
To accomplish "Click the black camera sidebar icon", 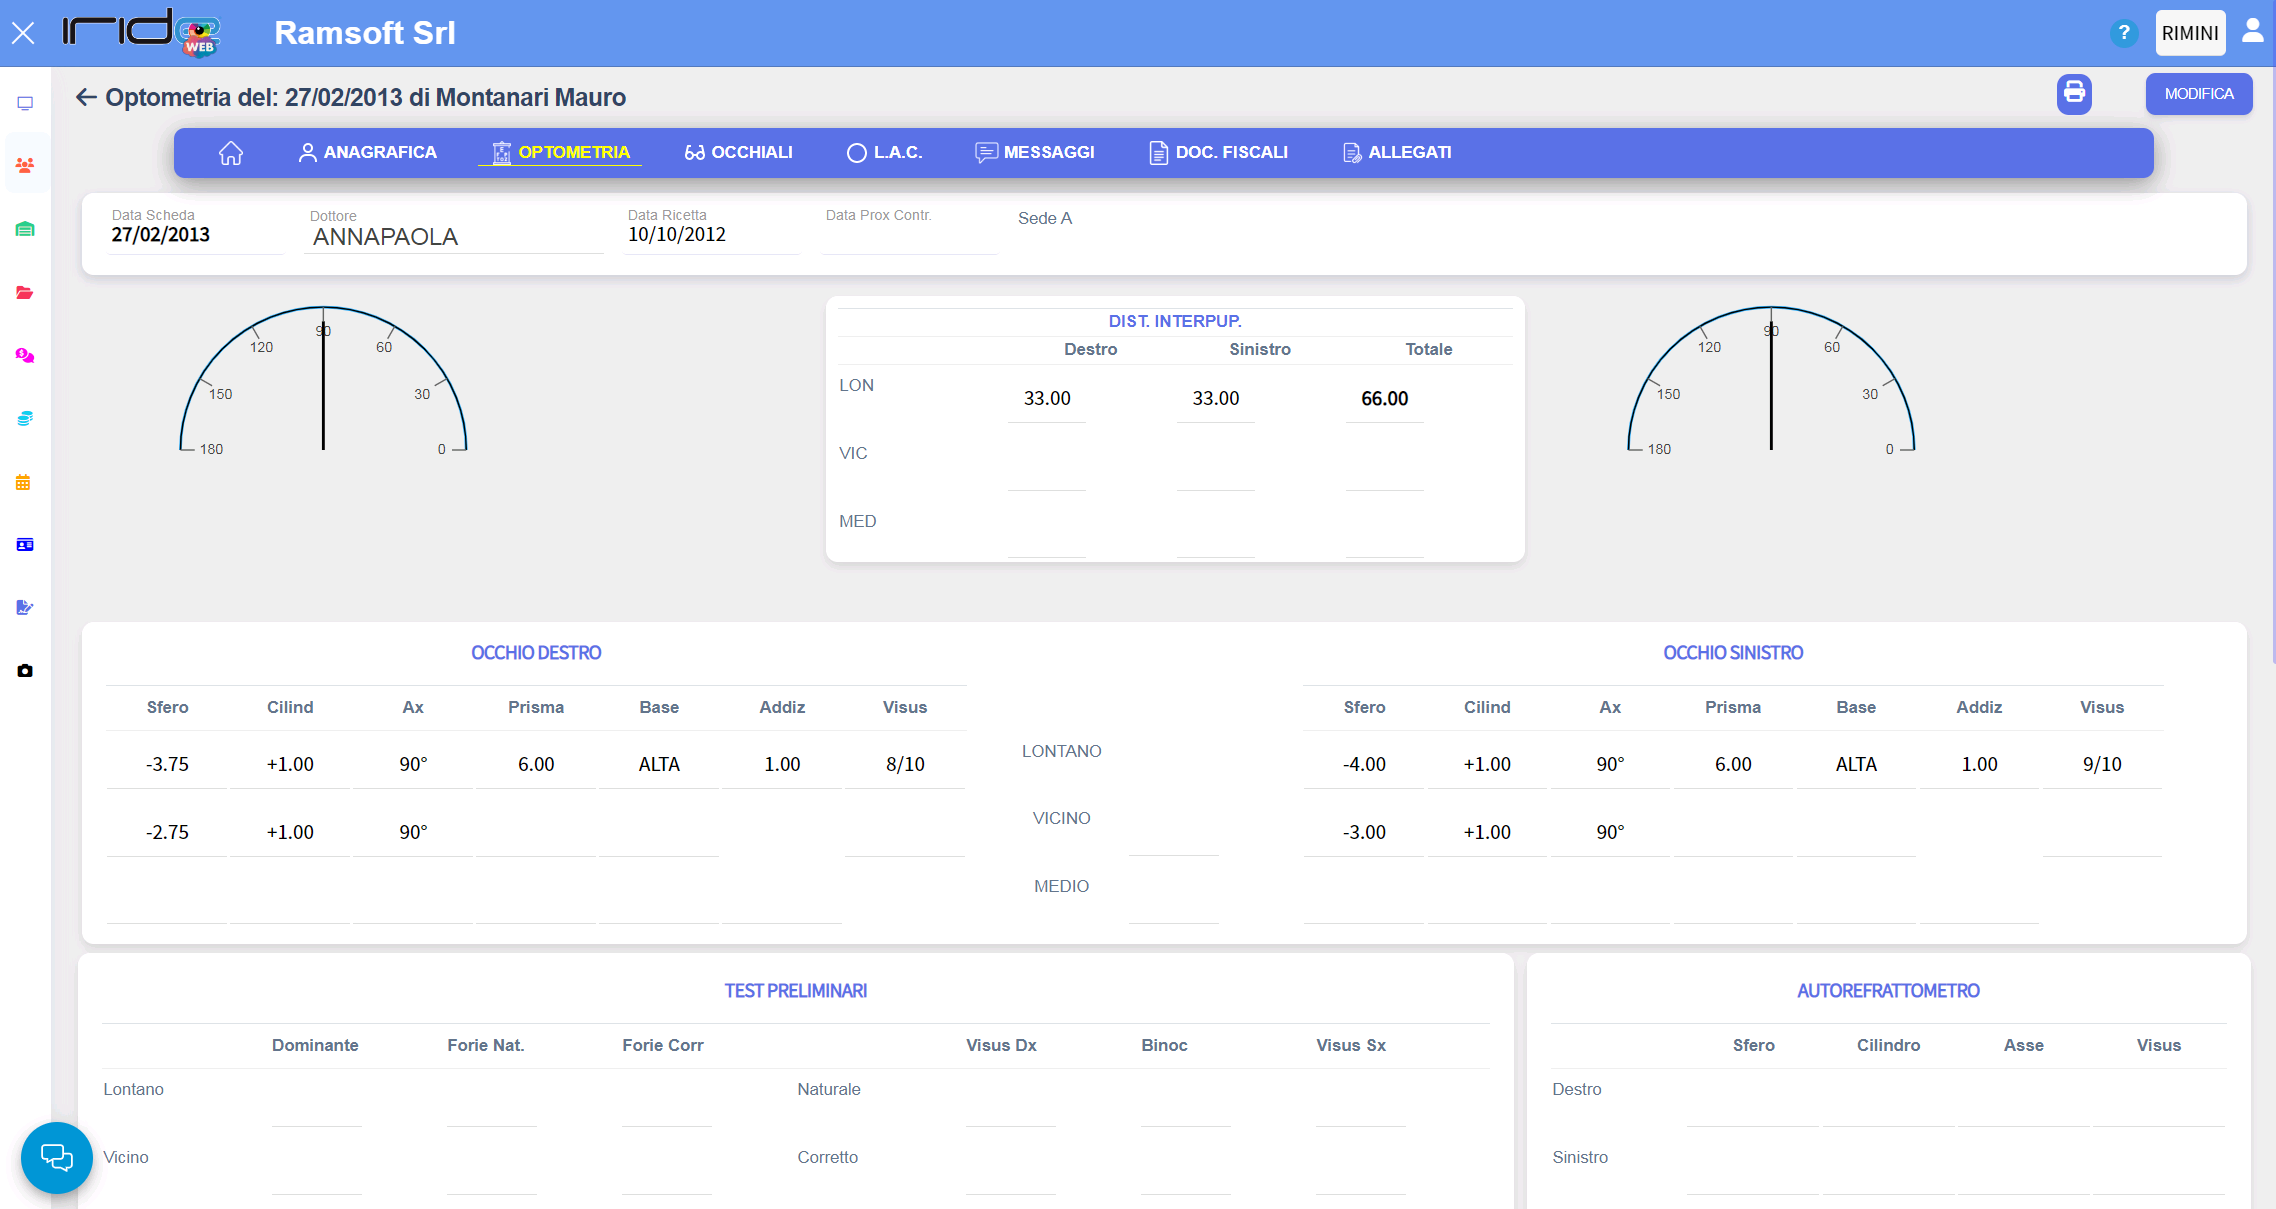I will point(25,670).
